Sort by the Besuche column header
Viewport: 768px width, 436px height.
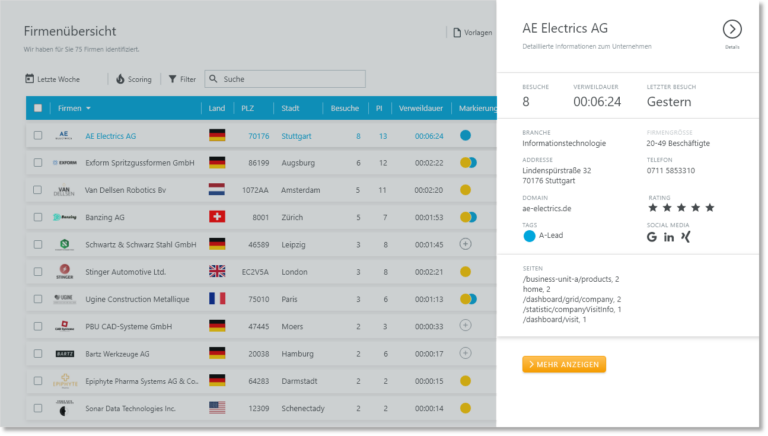pos(344,108)
